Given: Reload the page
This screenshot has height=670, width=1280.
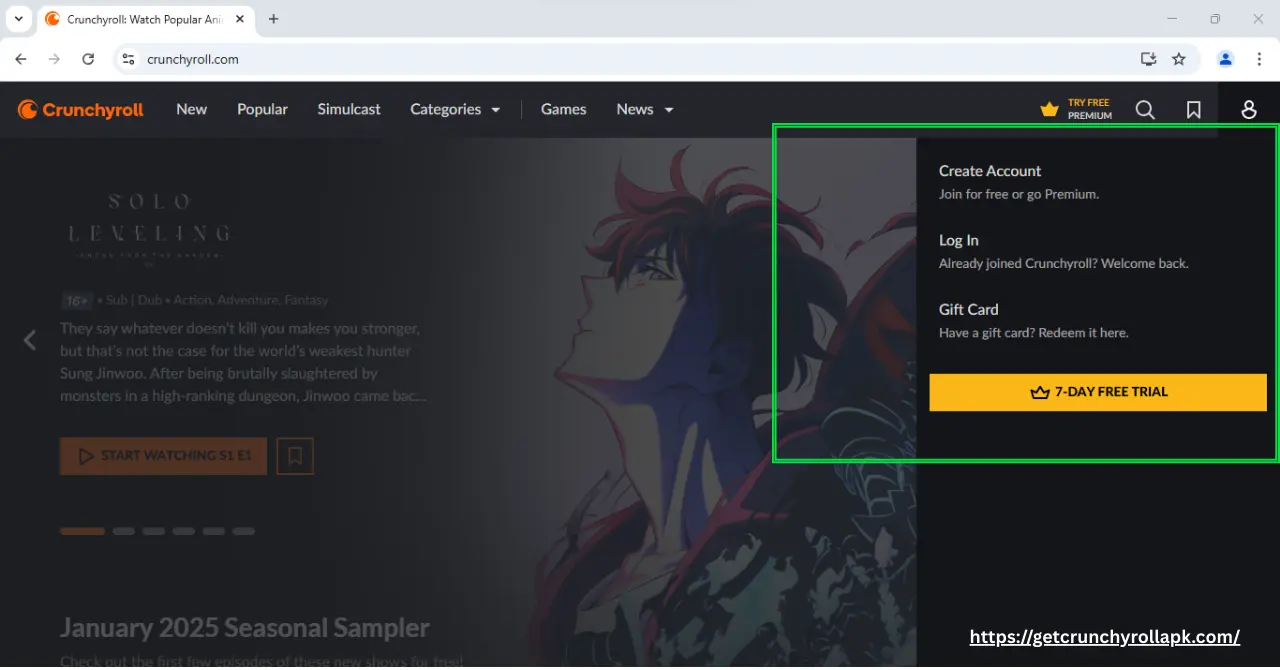Looking at the screenshot, I should pyautogui.click(x=88, y=59).
